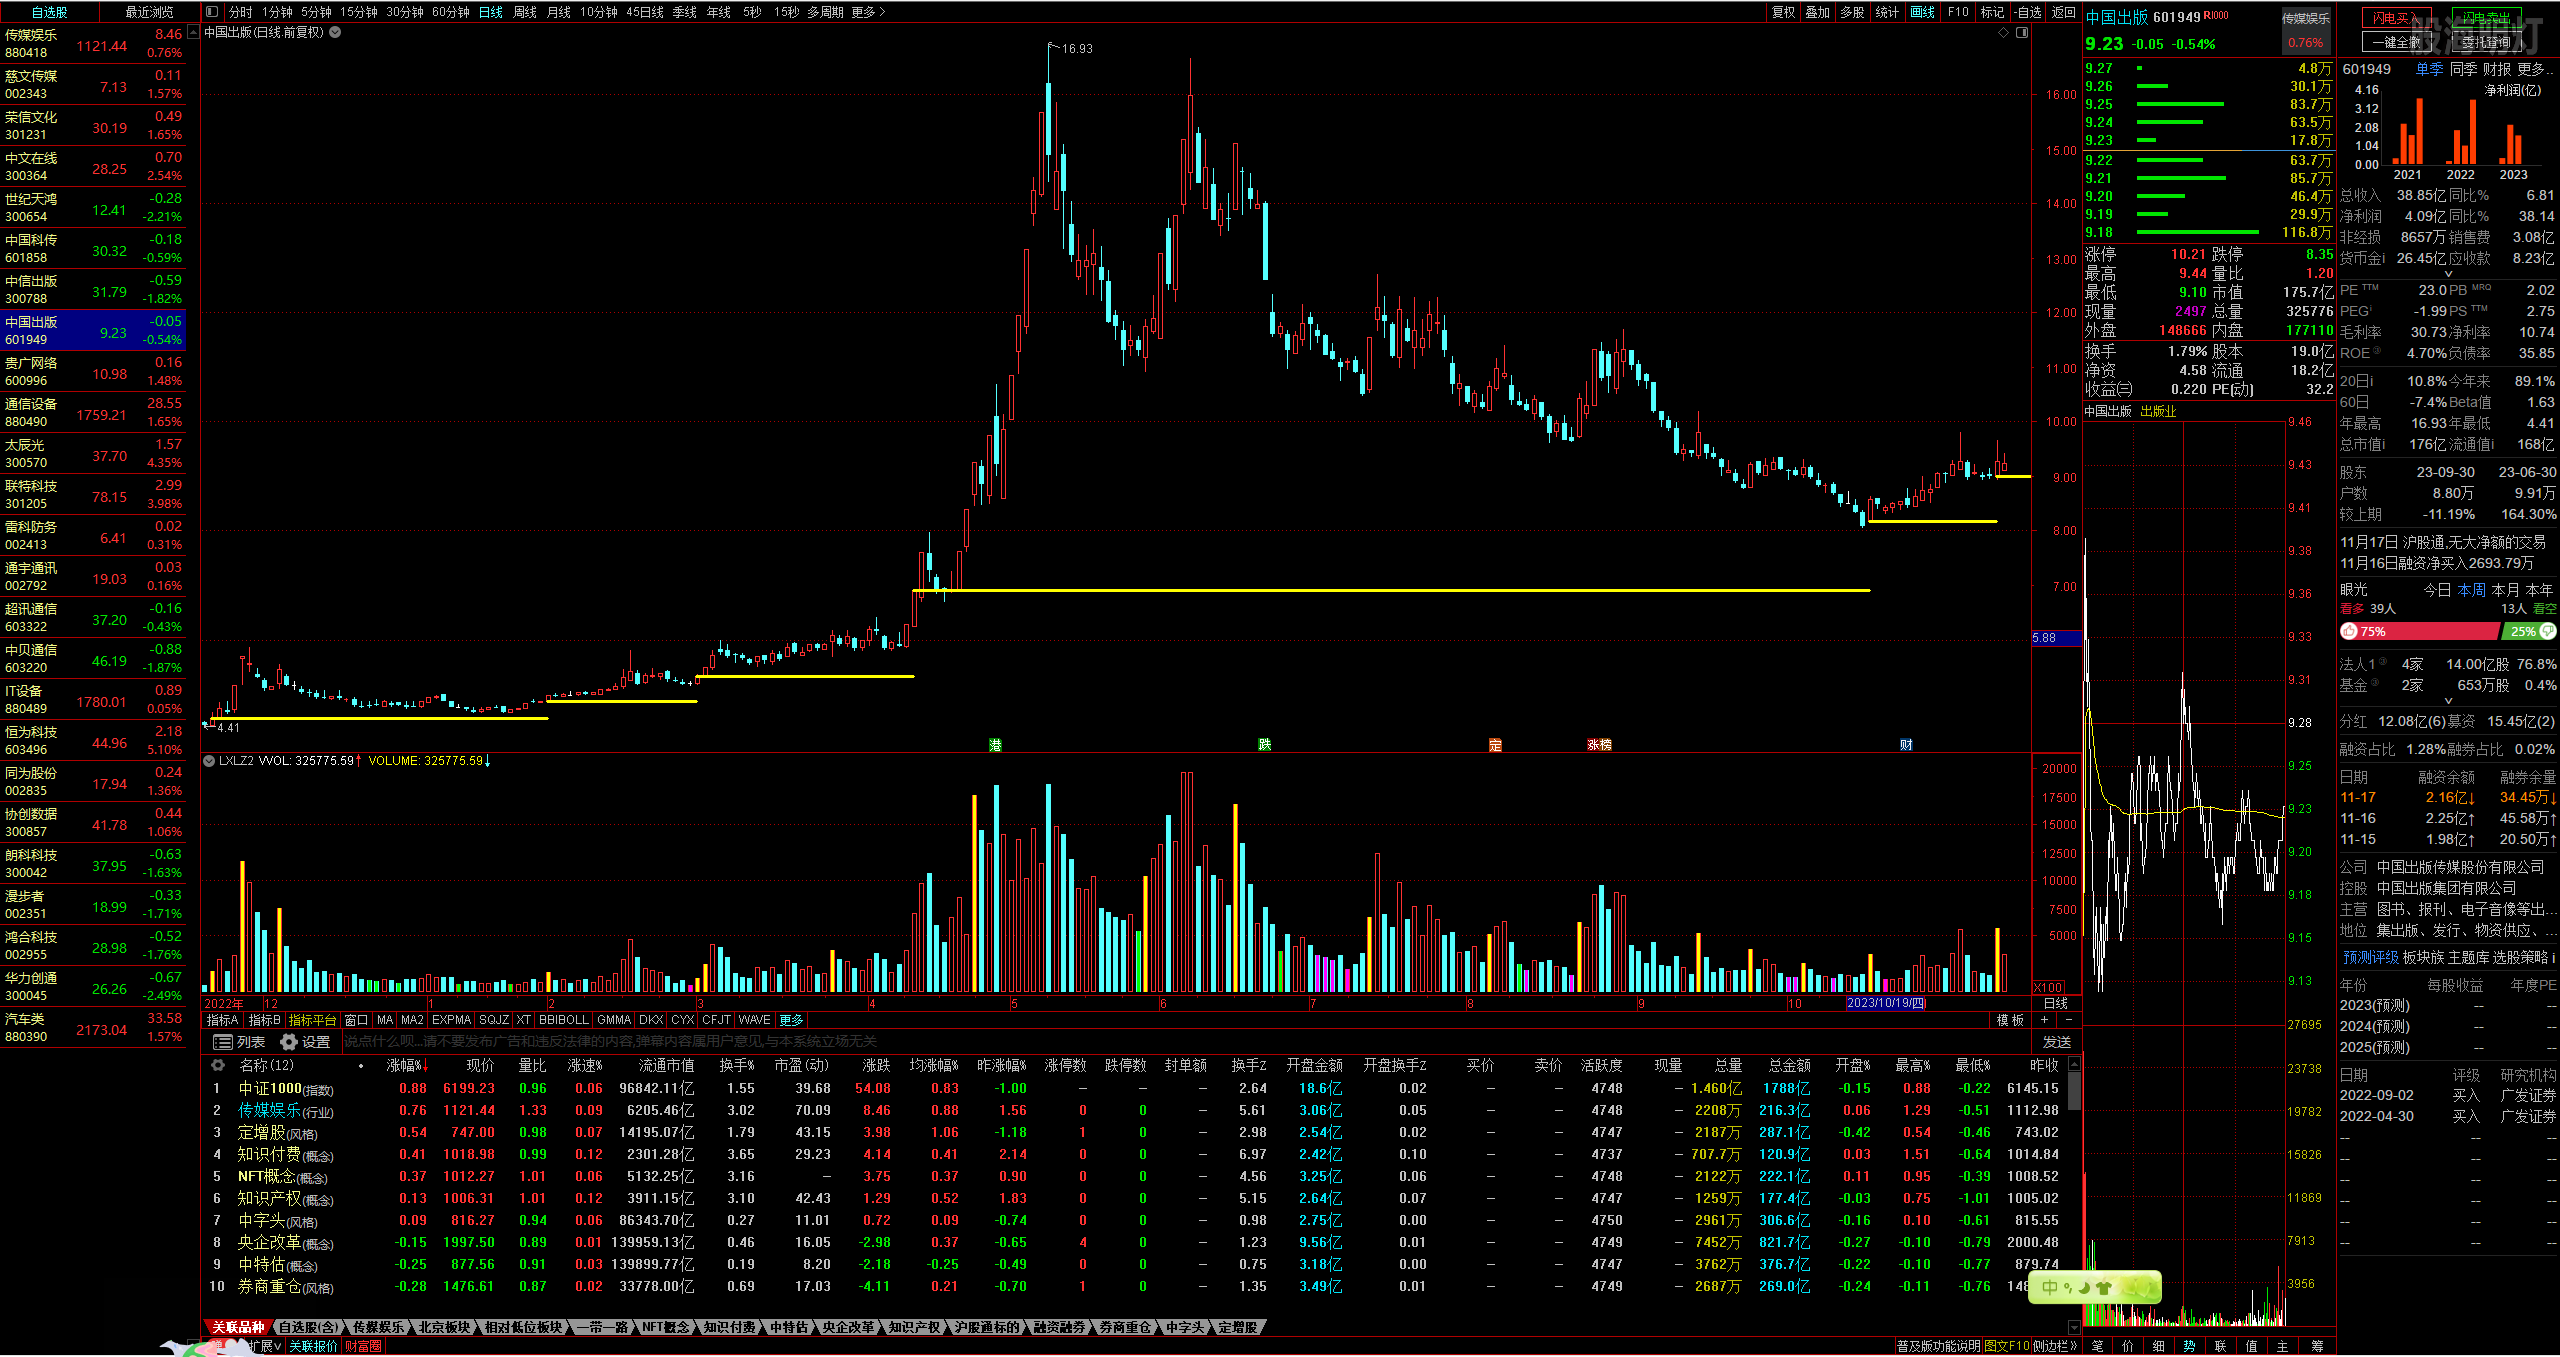Expand the 更多 indicator list
Image resolution: width=2560 pixels, height=1357 pixels.
[791, 1020]
